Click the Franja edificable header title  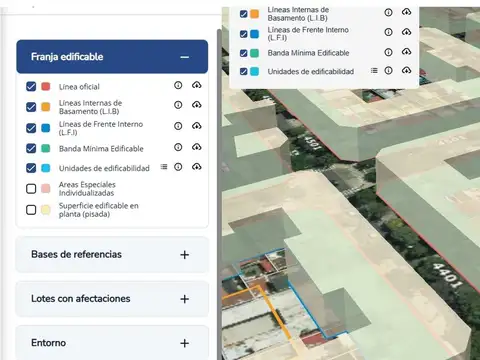(67, 57)
